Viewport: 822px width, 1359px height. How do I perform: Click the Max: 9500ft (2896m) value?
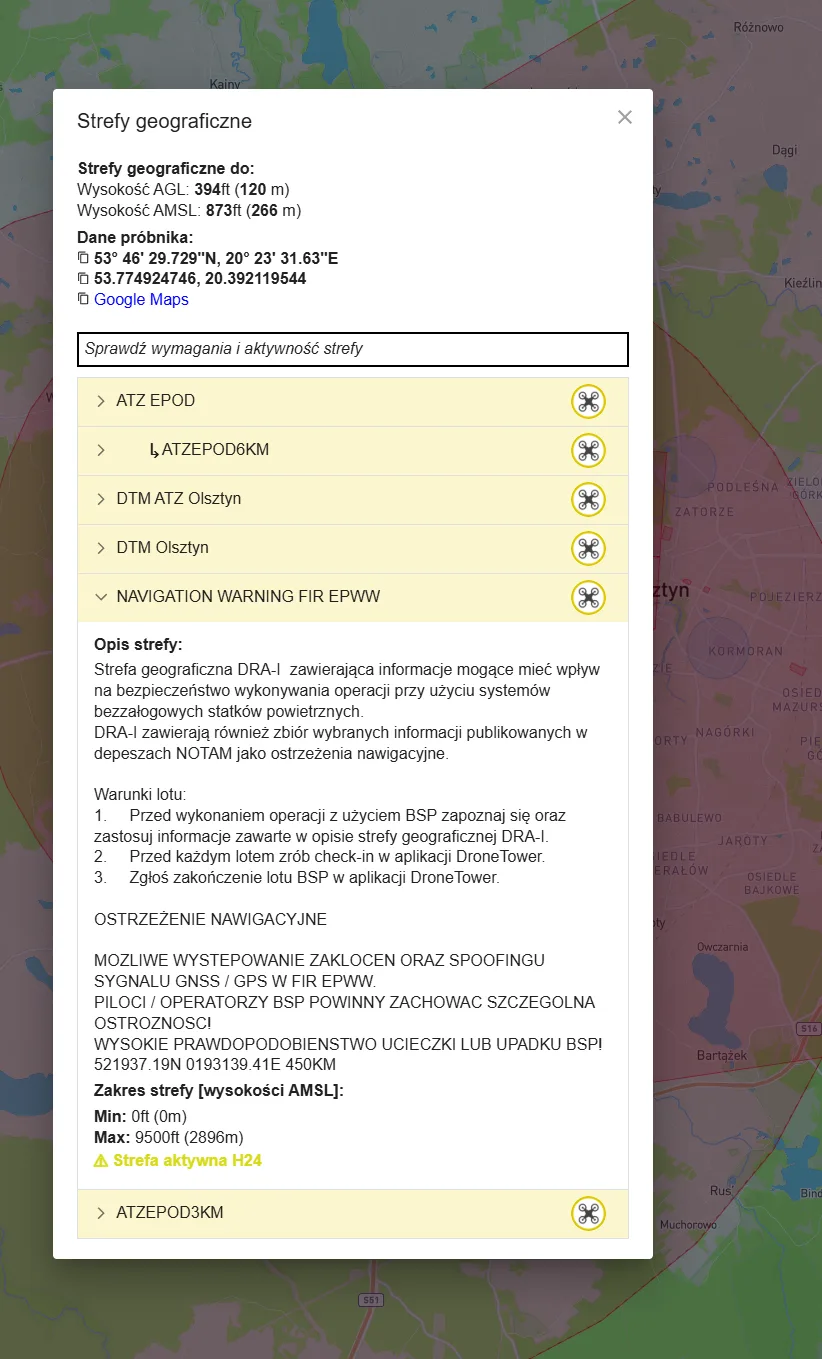point(169,1138)
